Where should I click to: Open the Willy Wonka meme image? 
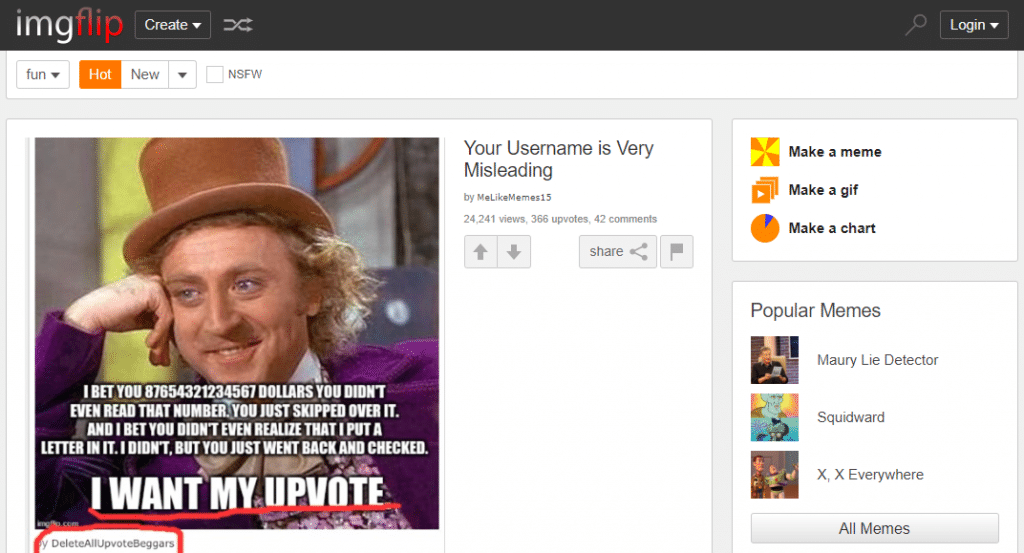237,333
